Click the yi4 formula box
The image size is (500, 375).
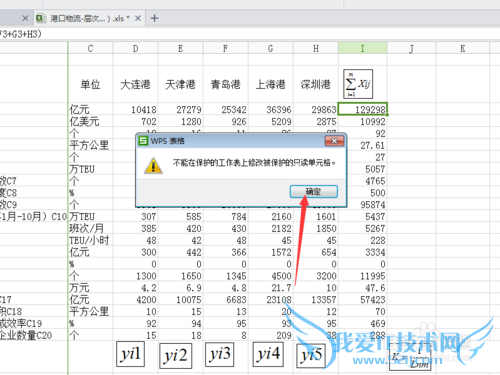268,354
